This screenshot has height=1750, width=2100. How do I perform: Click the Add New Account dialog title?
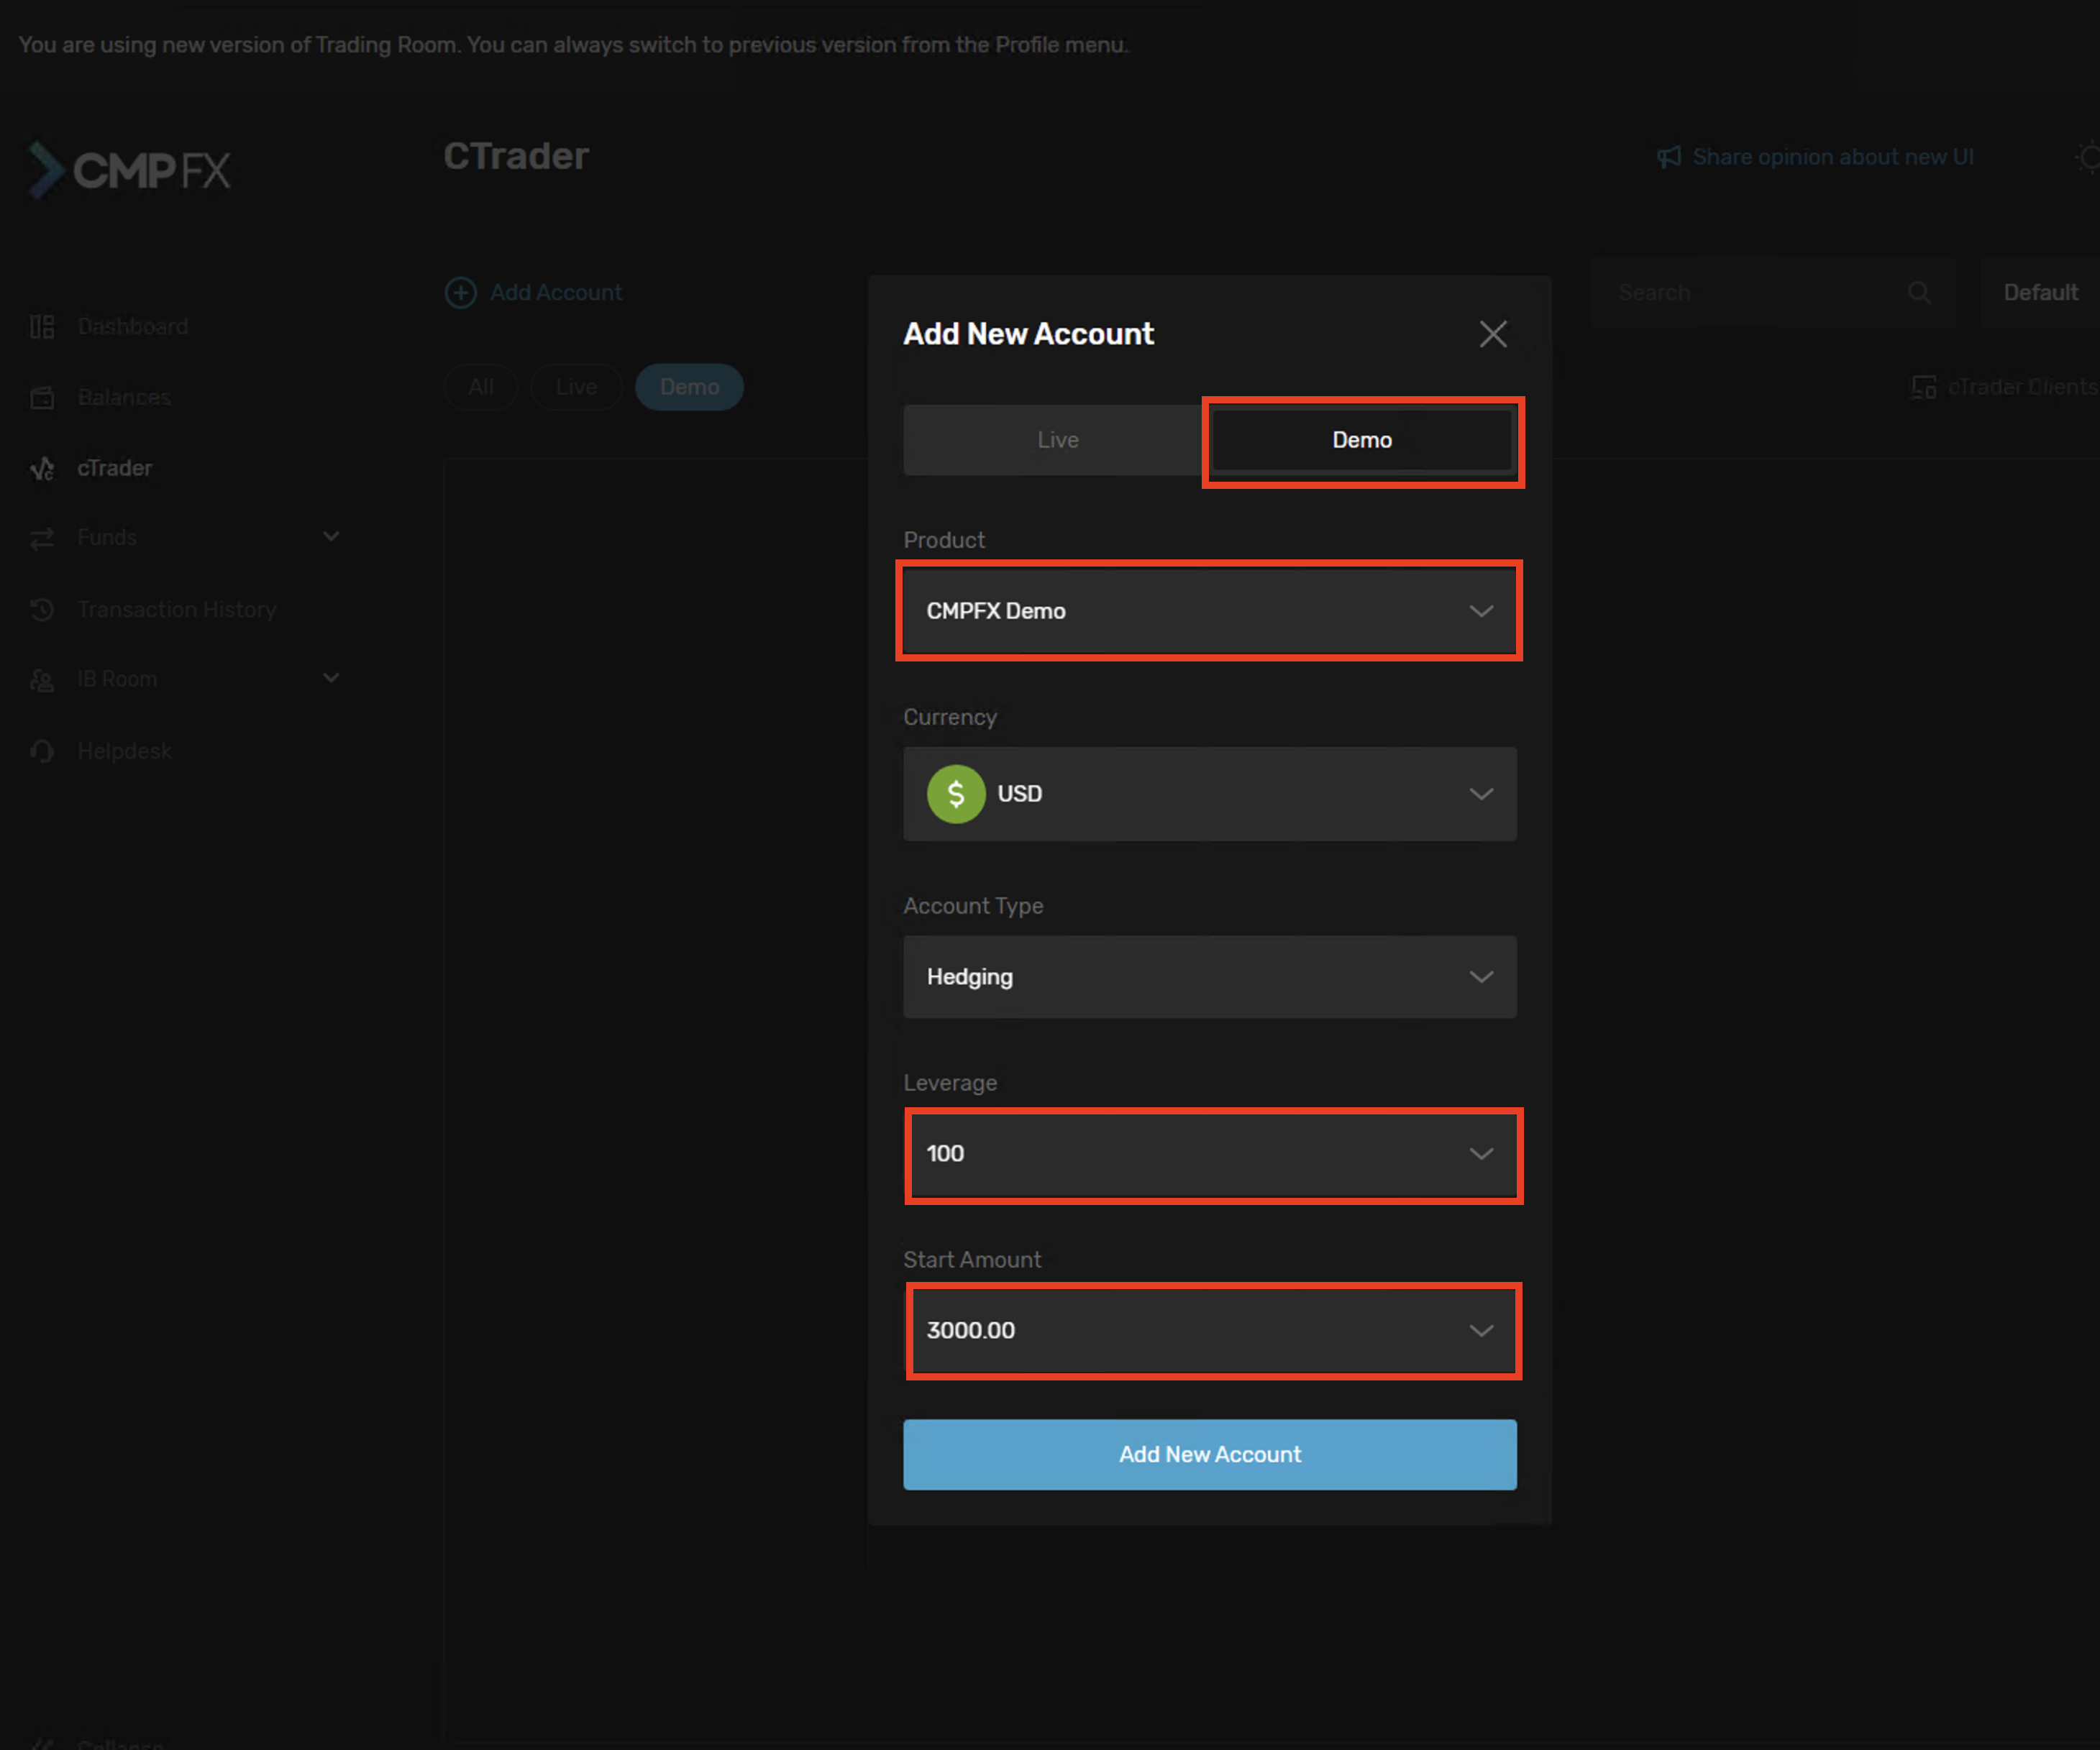pos(1028,334)
